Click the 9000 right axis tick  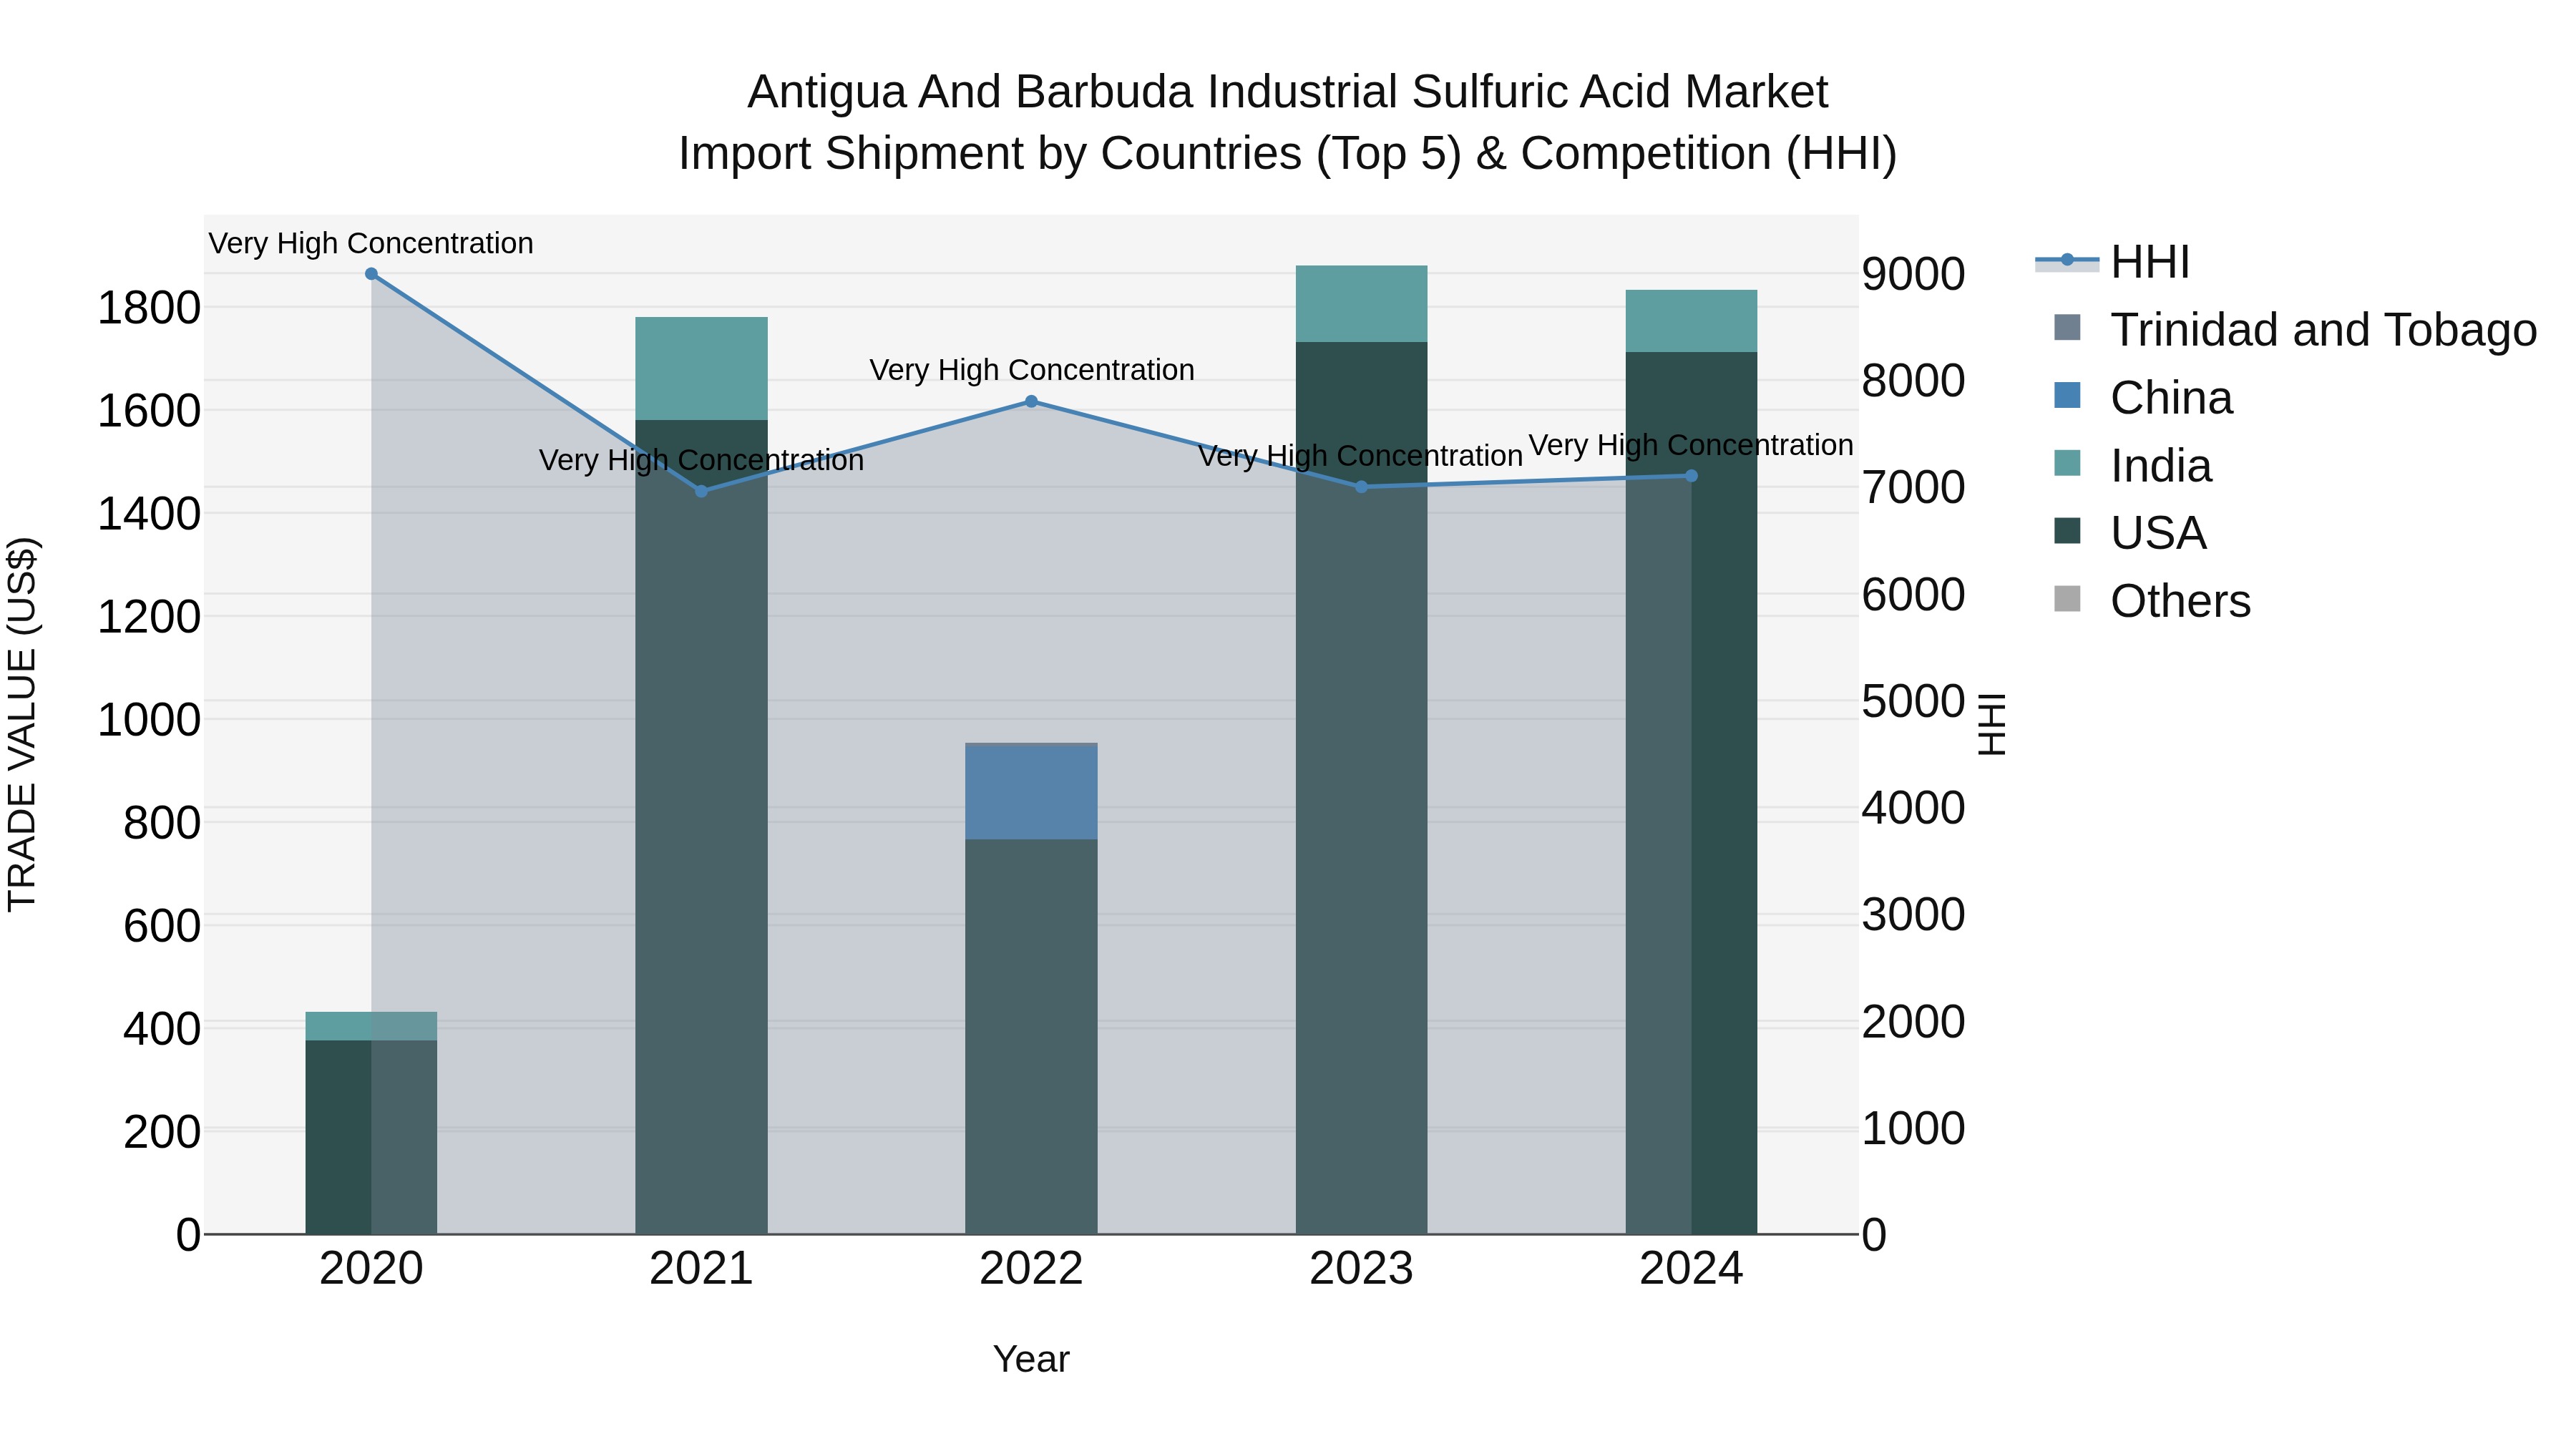coord(1913,274)
